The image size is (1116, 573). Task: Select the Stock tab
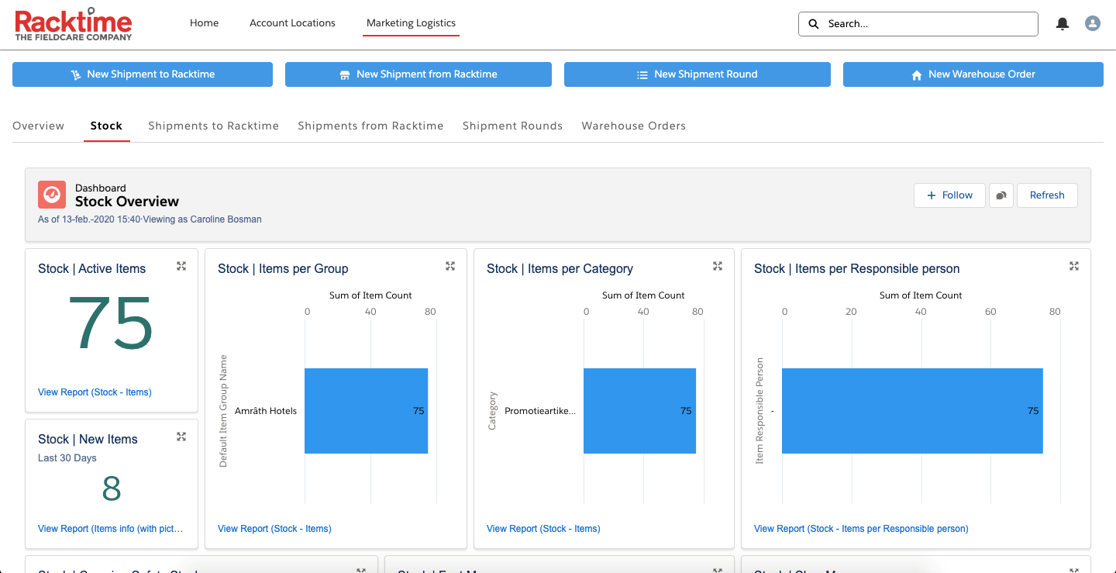point(106,125)
